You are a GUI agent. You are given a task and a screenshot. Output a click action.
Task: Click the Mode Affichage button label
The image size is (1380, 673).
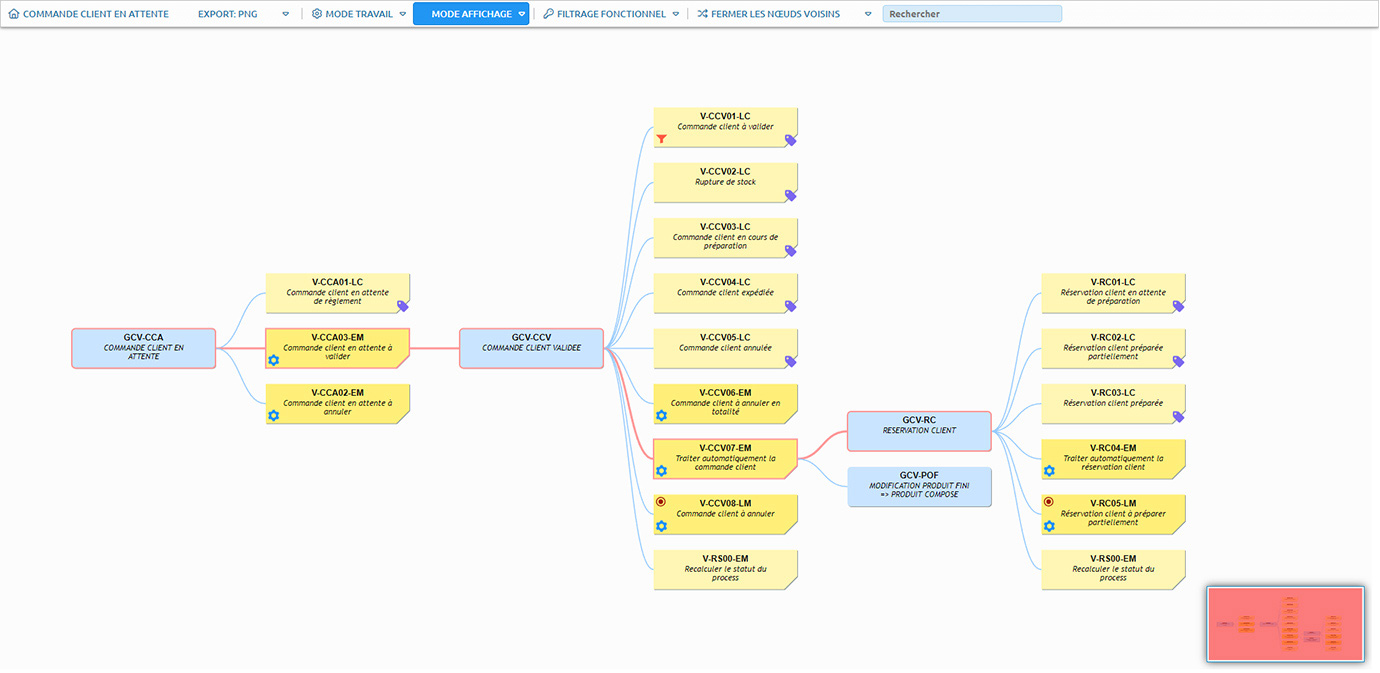pos(472,14)
